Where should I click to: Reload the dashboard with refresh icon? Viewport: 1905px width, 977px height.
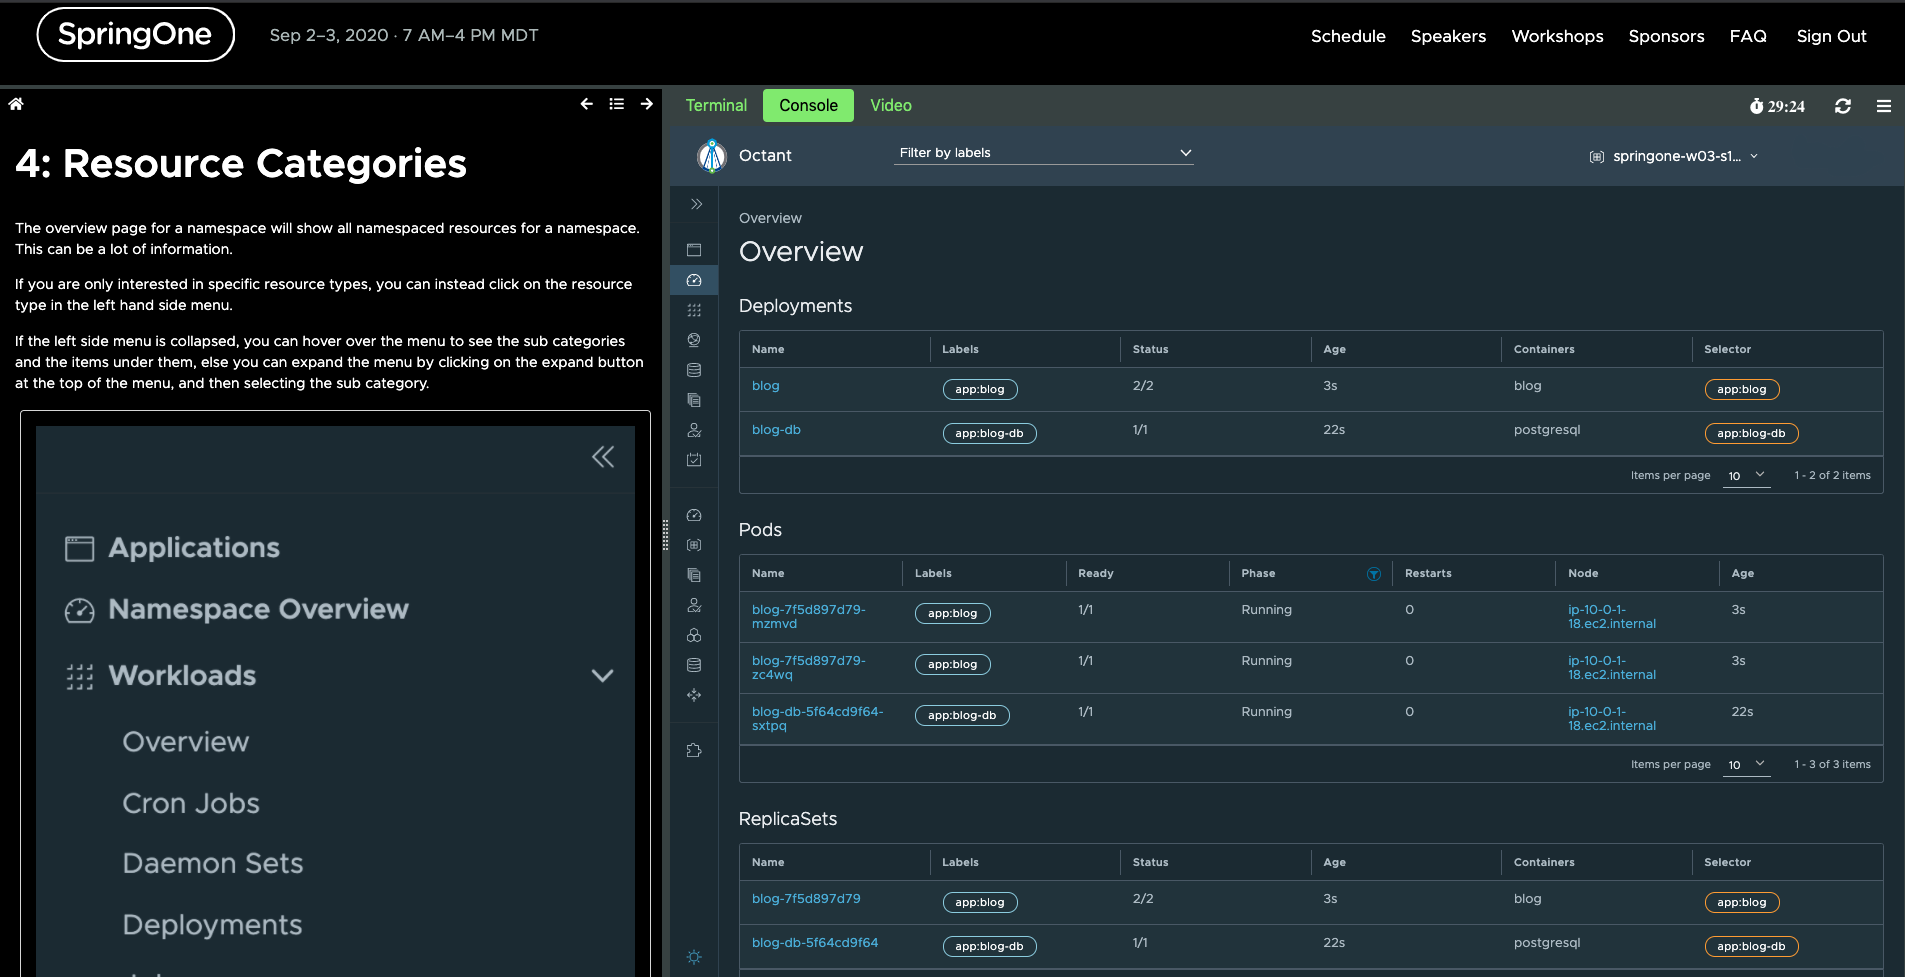[x=1843, y=106]
